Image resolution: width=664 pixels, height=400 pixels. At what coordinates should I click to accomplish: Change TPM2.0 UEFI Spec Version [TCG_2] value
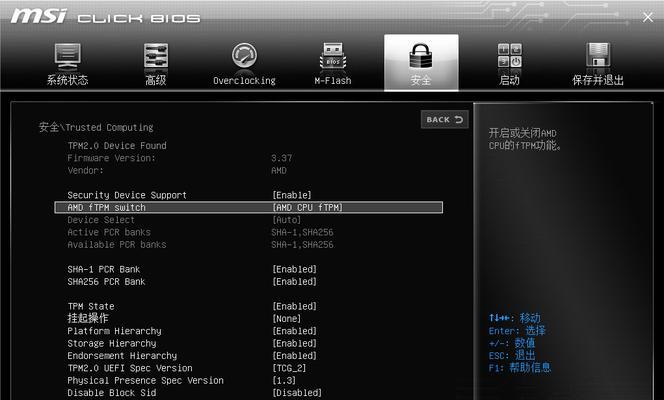point(289,368)
